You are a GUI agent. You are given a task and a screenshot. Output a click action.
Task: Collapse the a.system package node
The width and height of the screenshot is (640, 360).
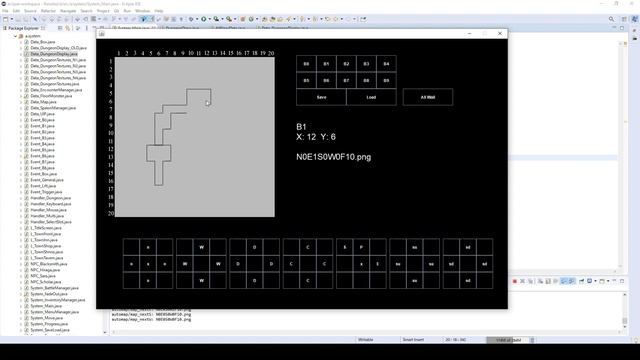pyautogui.click(x=16, y=36)
